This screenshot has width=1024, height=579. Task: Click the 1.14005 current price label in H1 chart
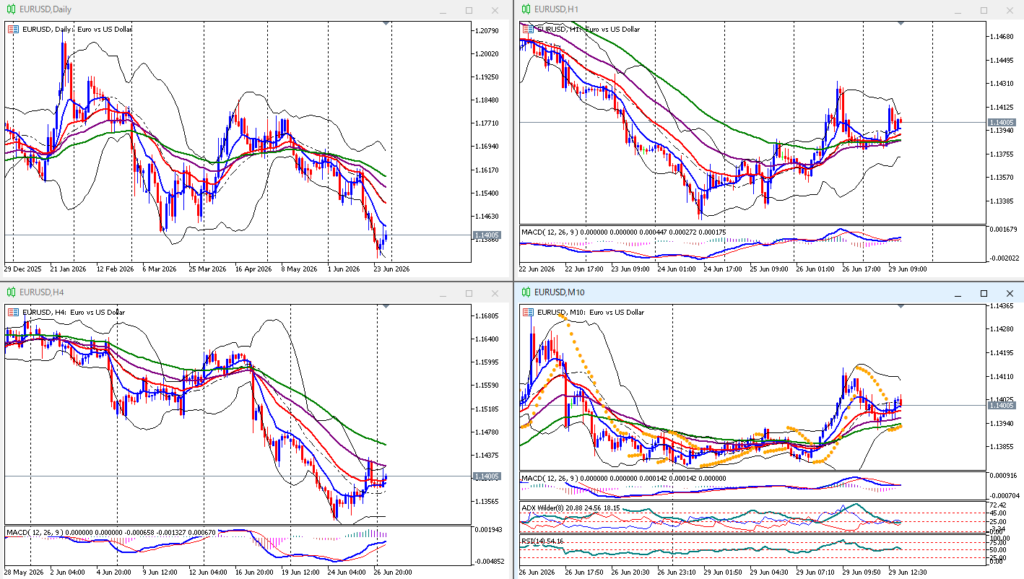coord(1001,122)
